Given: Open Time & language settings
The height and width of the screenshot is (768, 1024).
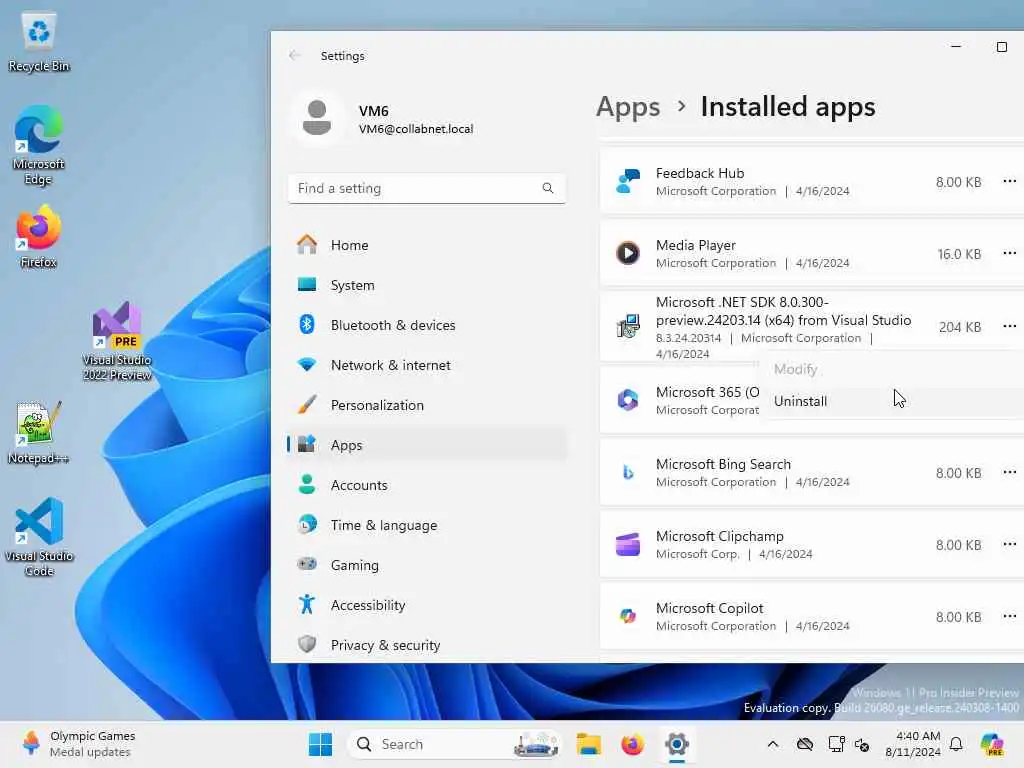Looking at the screenshot, I should tap(426, 525).
